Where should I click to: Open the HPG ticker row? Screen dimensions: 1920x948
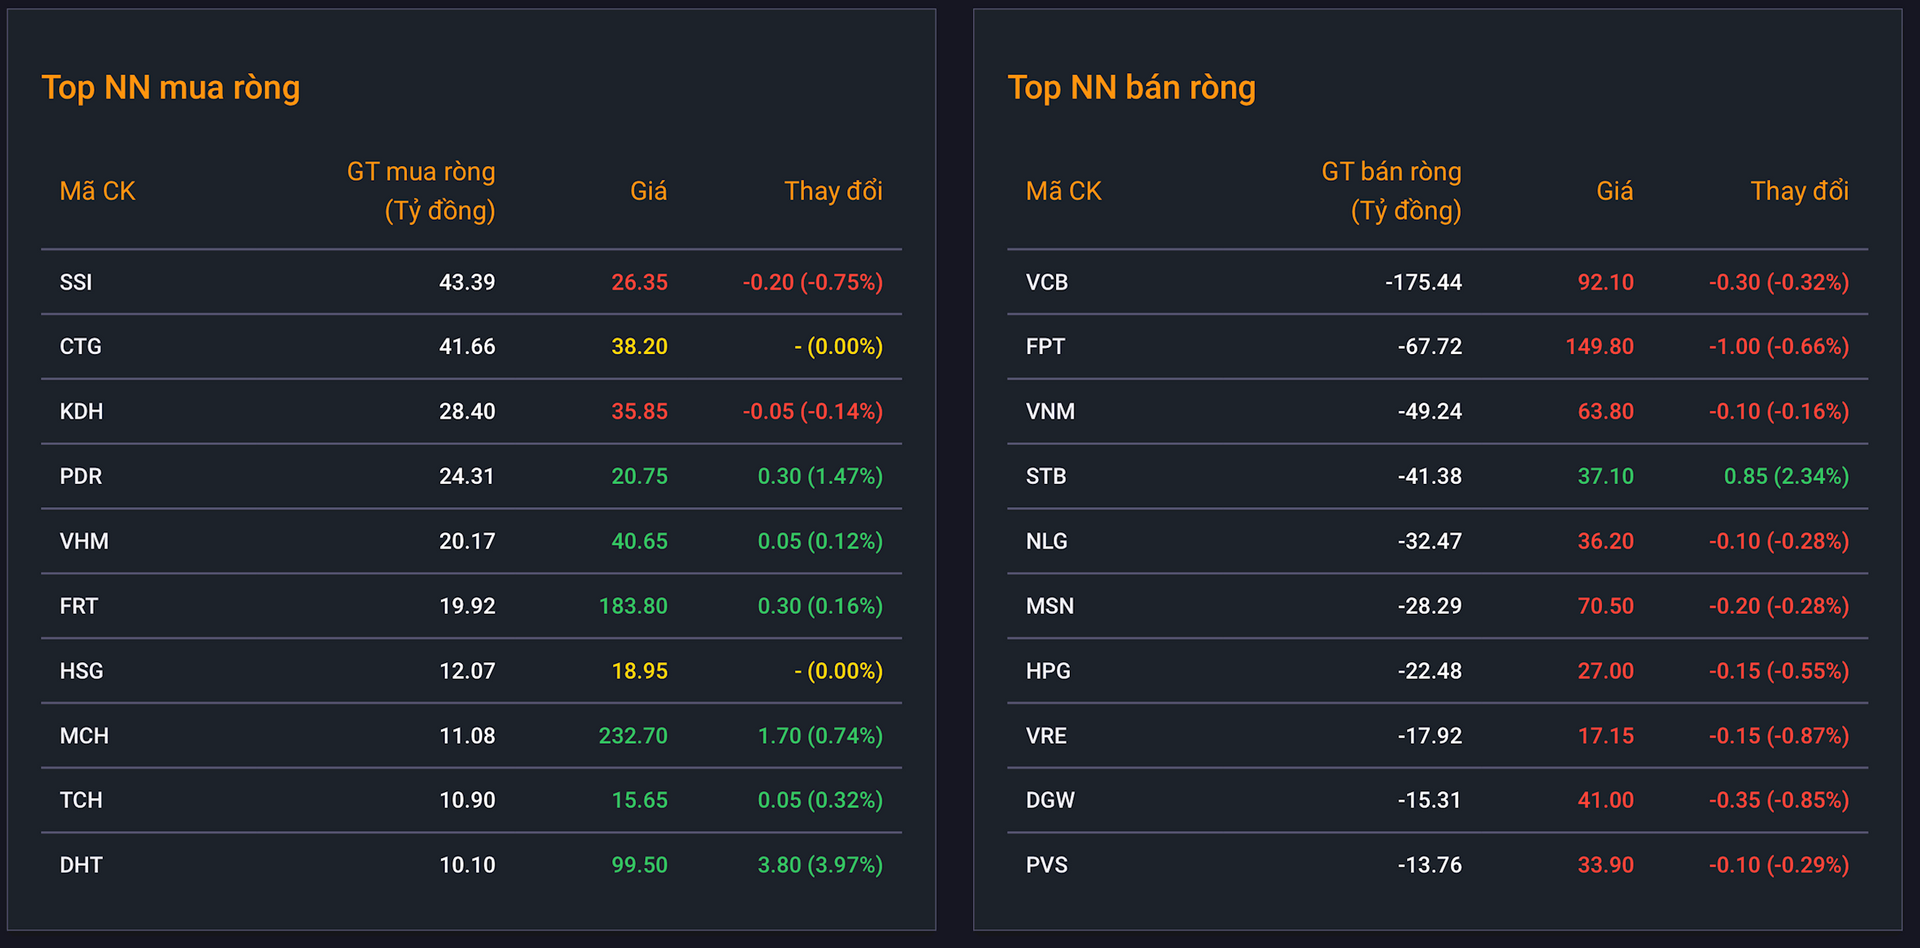coord(1437,671)
